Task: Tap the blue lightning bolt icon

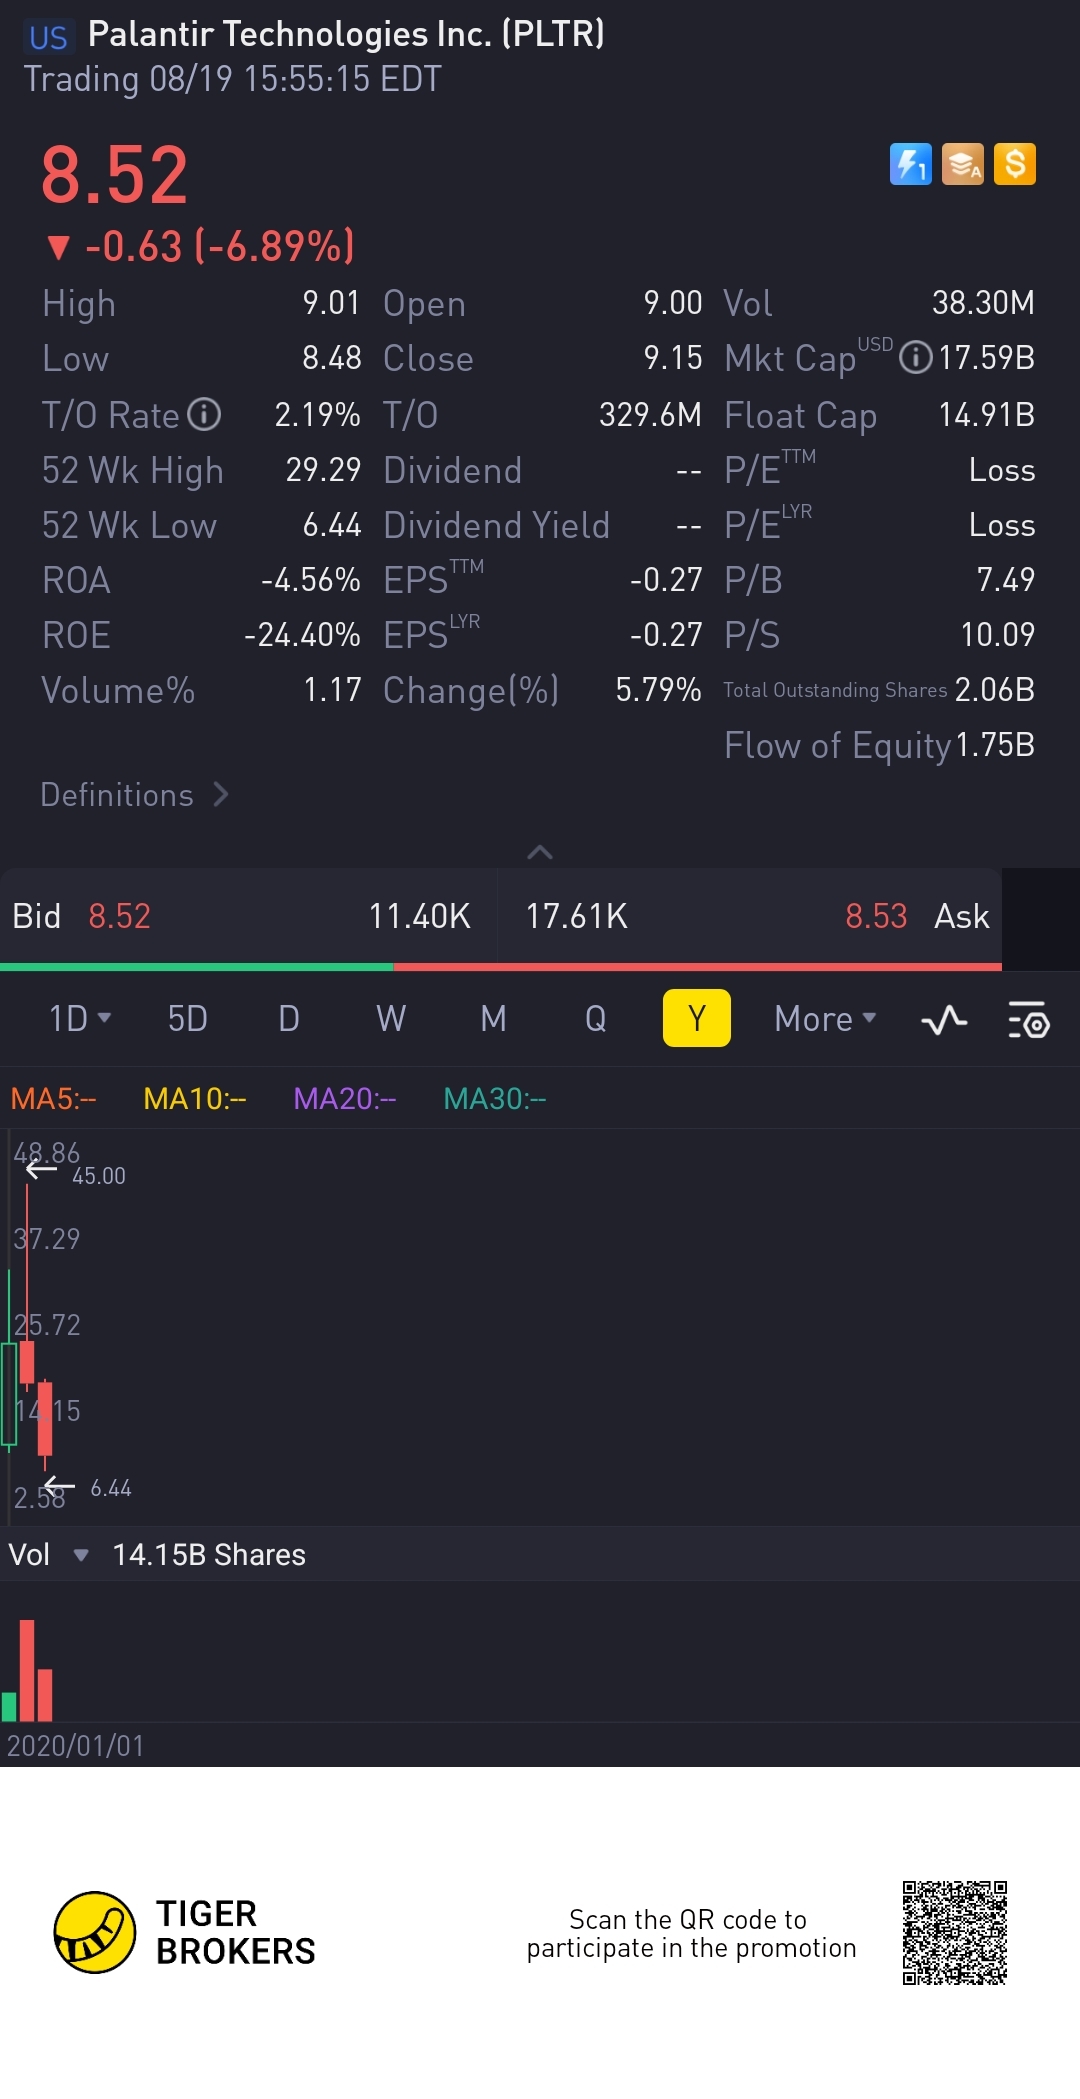Action: point(910,165)
